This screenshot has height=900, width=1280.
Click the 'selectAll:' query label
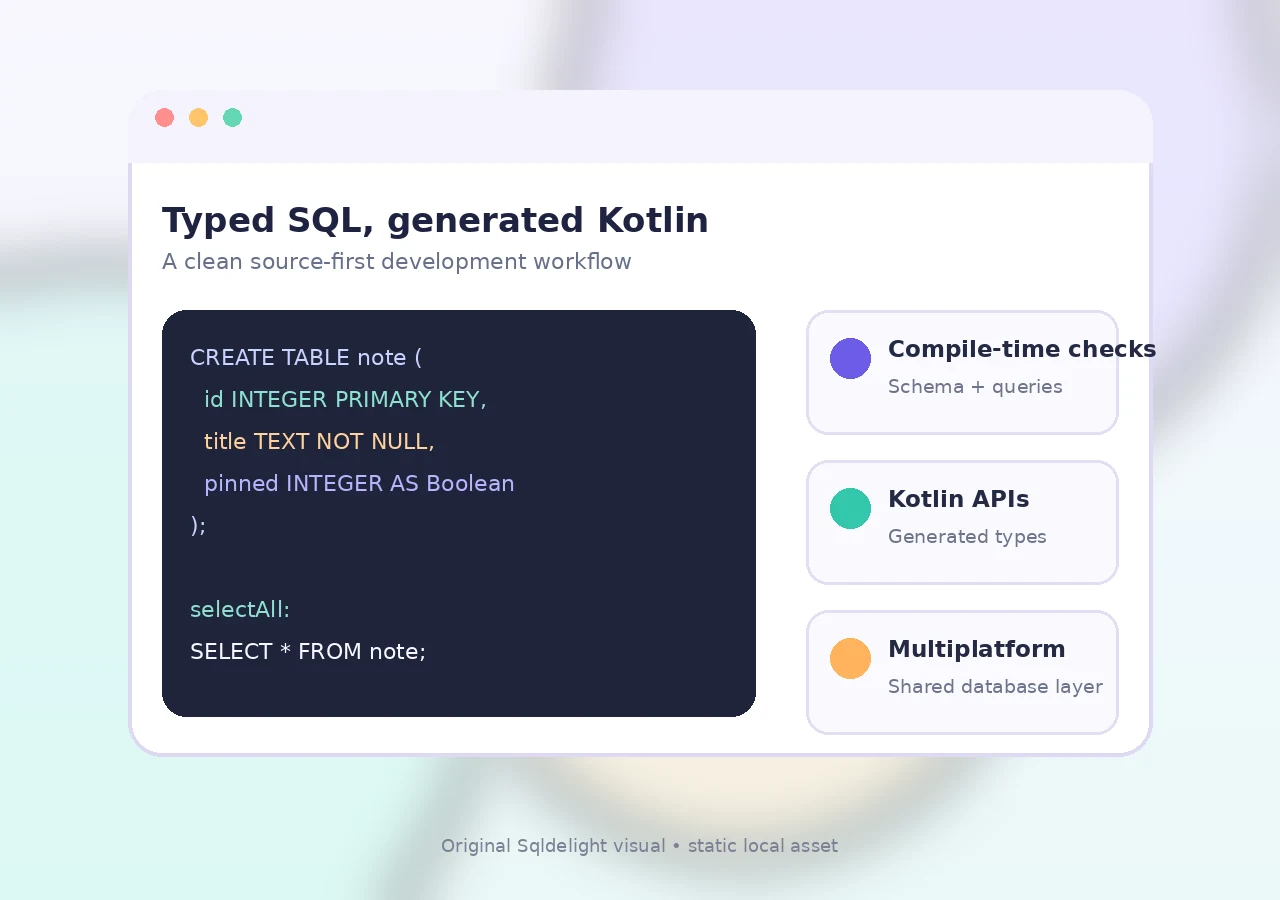tap(240, 610)
